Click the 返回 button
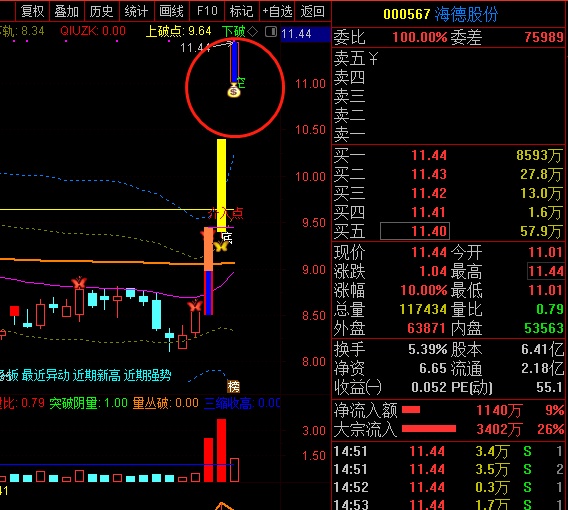The height and width of the screenshot is (510, 568). (x=312, y=11)
